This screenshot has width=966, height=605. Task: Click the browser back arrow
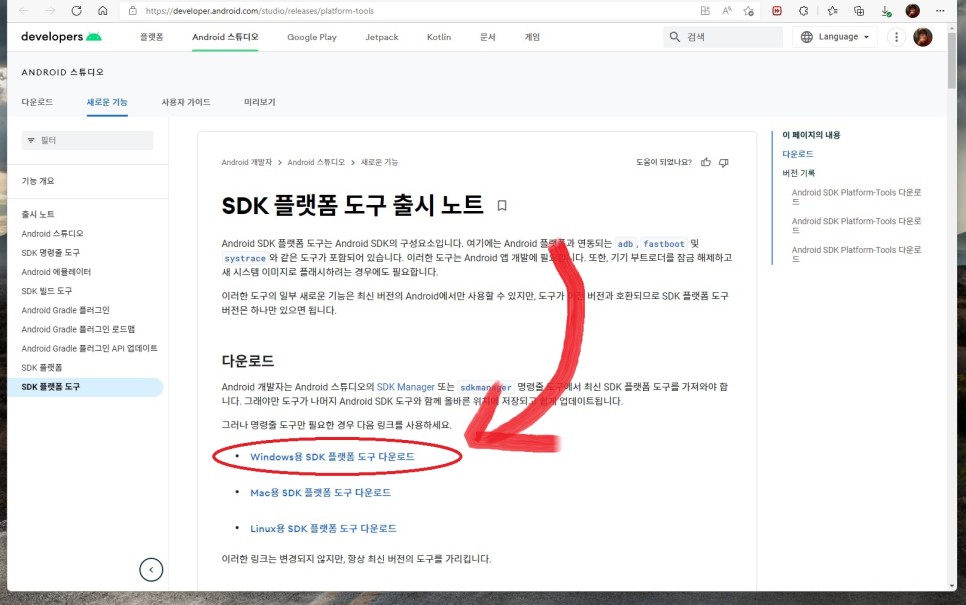(24, 10)
